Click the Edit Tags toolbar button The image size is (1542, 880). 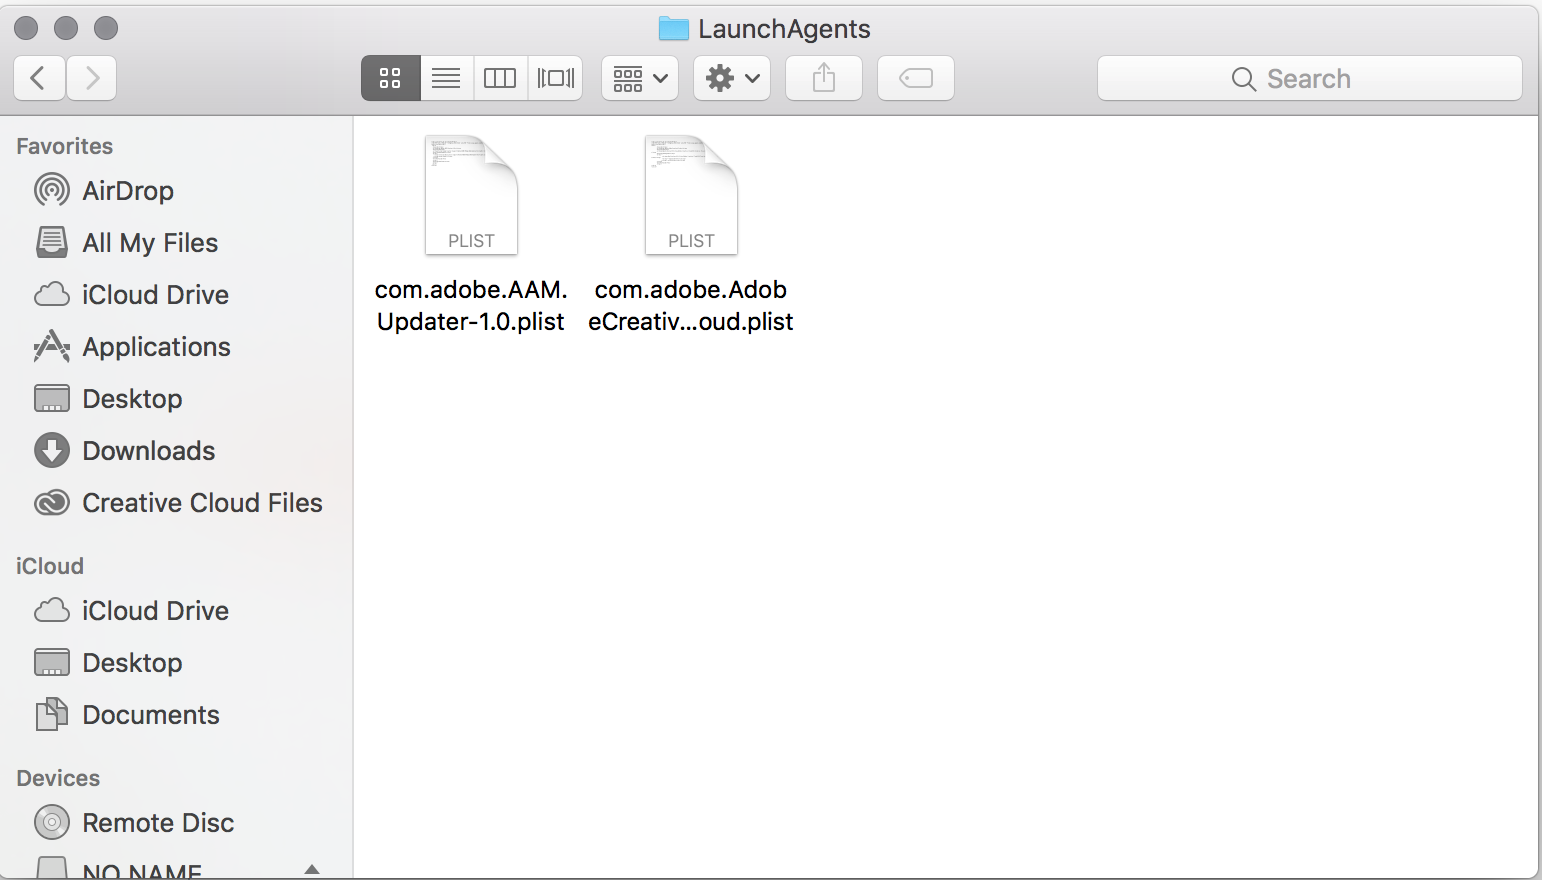click(x=916, y=78)
